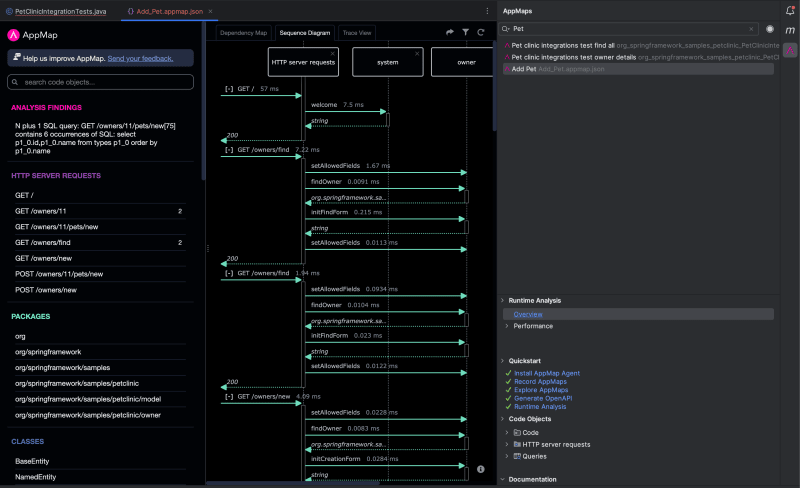Select GET /owners/new in sidebar list
The width and height of the screenshot is (800, 488).
point(98,258)
